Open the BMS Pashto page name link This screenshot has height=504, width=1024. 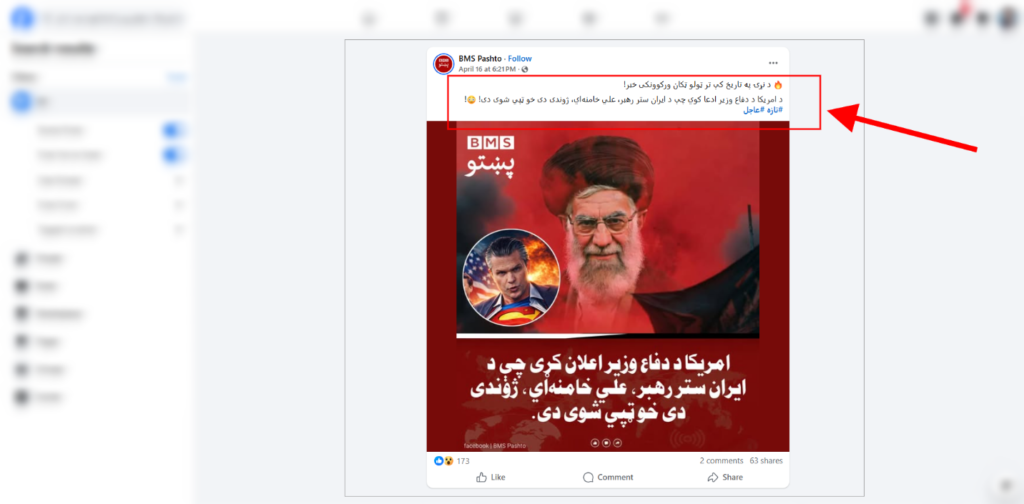click(480, 59)
